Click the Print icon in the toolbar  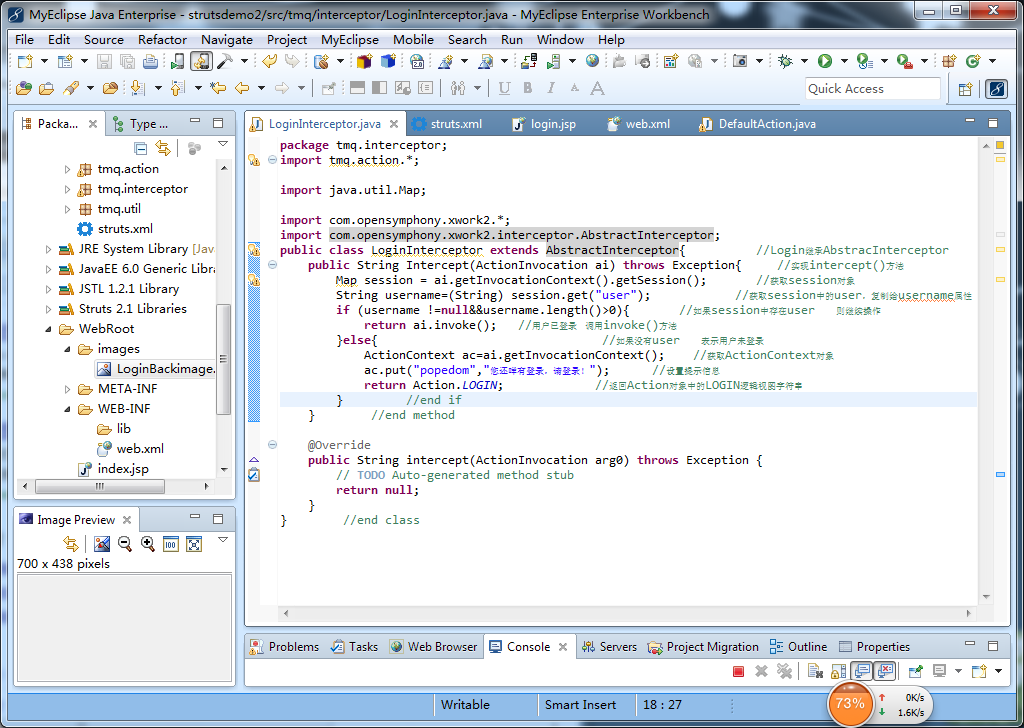click(x=150, y=61)
